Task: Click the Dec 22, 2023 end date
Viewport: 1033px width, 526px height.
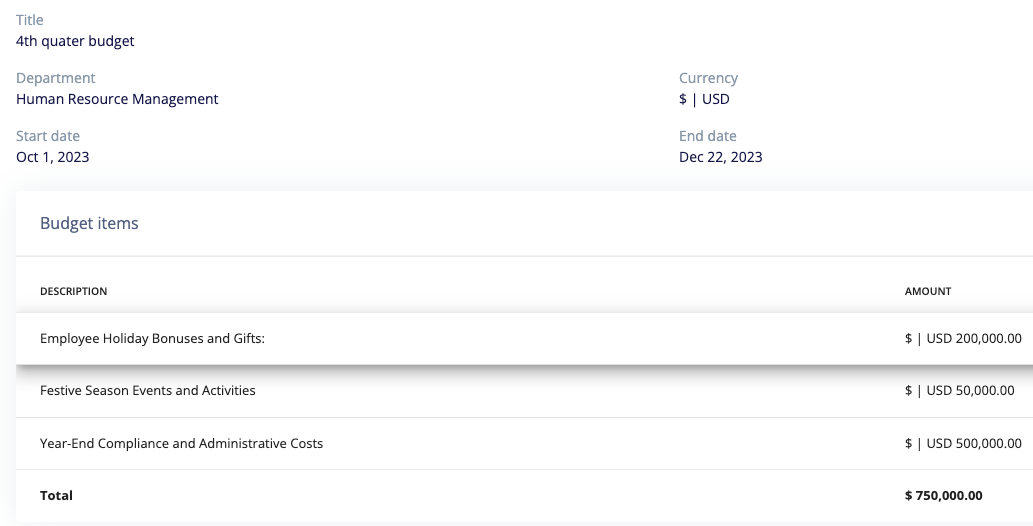Action: 721,157
